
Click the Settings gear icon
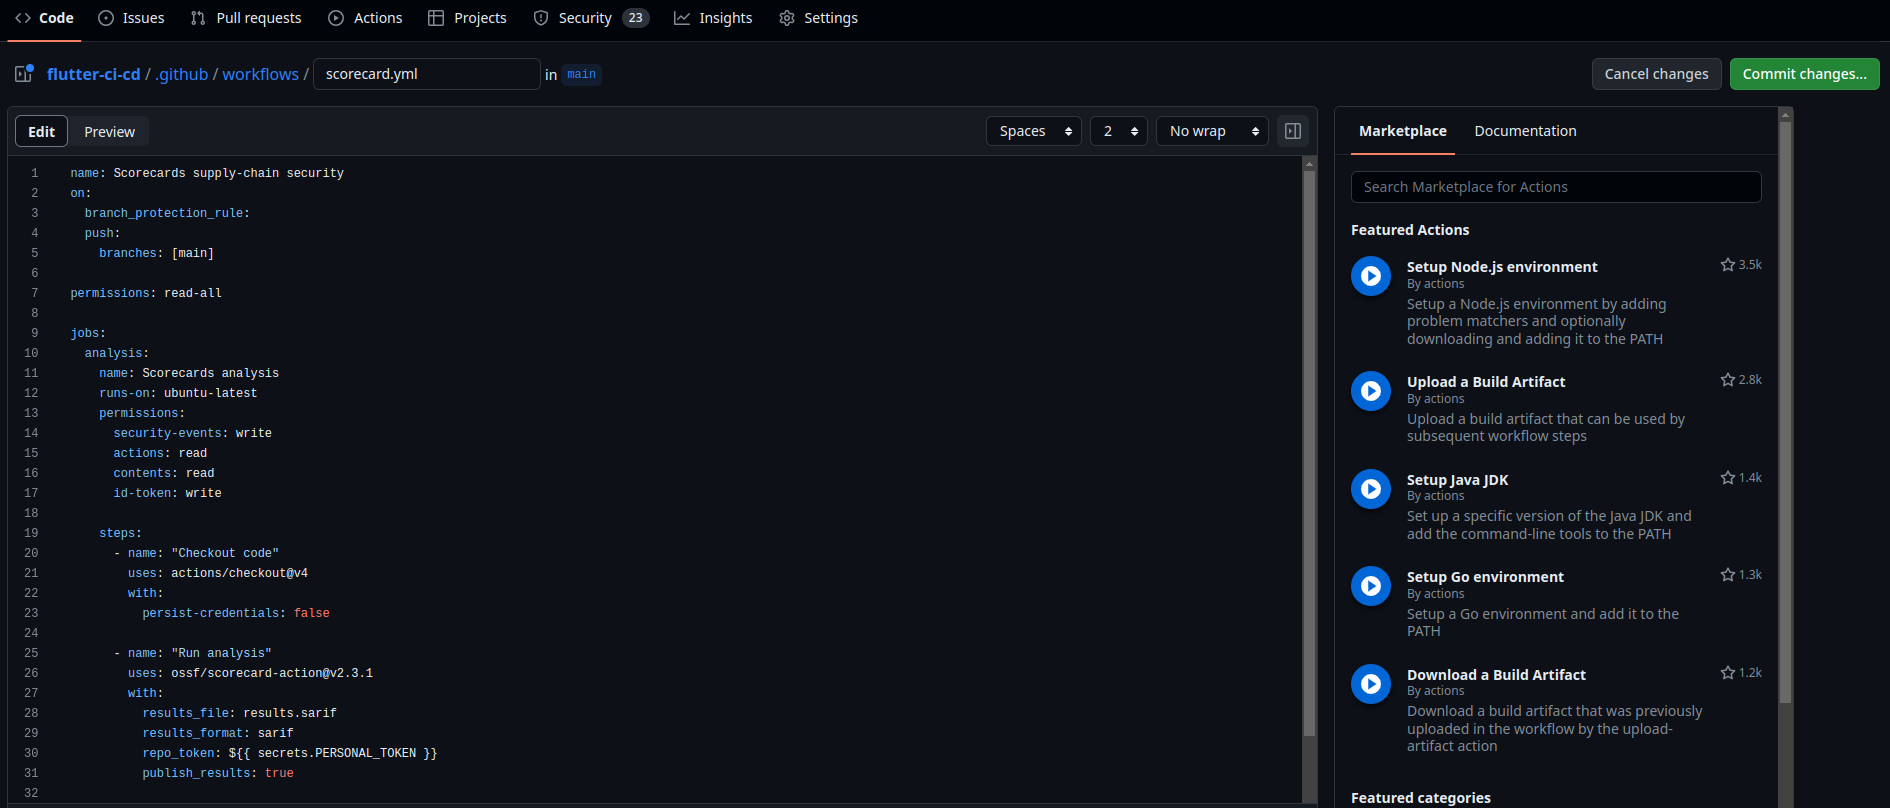[x=787, y=18]
